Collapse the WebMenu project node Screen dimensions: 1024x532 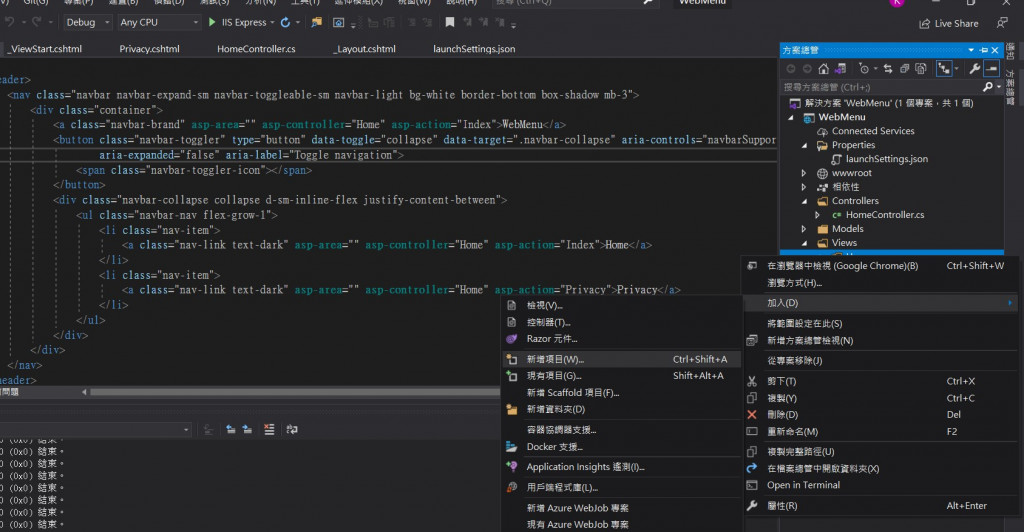[x=791, y=117]
